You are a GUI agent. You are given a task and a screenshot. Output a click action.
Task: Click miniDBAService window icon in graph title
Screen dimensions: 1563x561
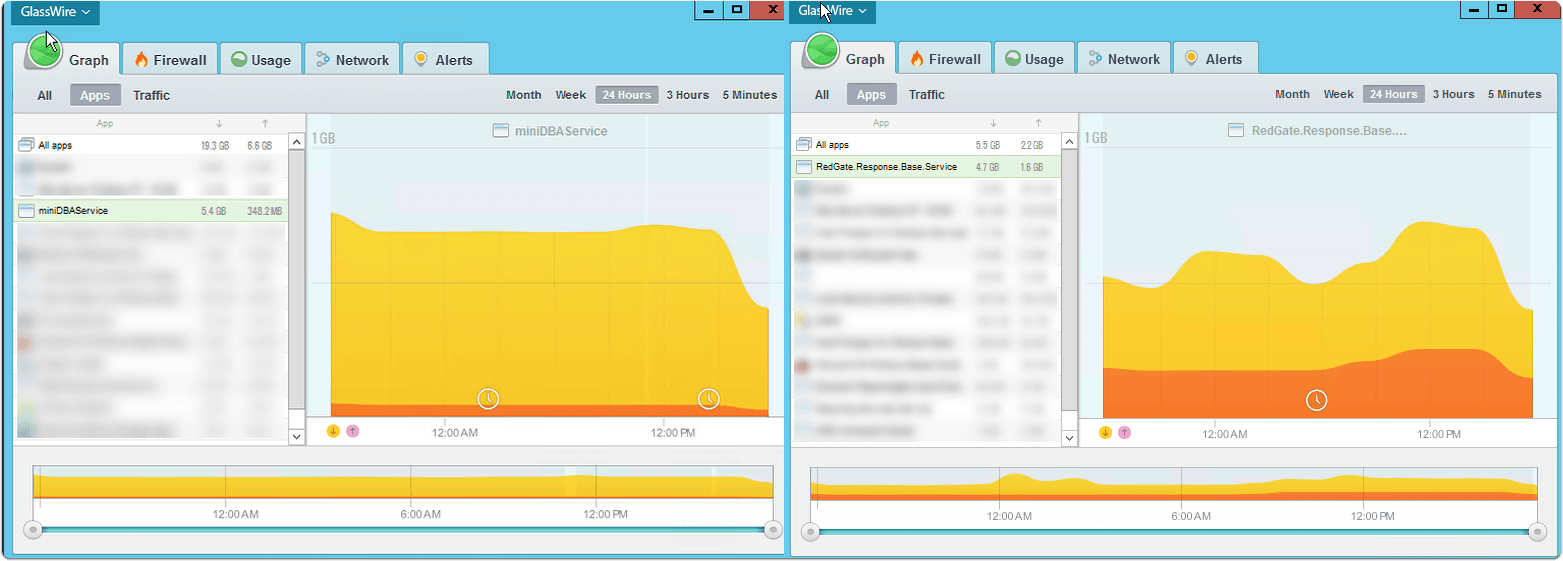point(502,131)
